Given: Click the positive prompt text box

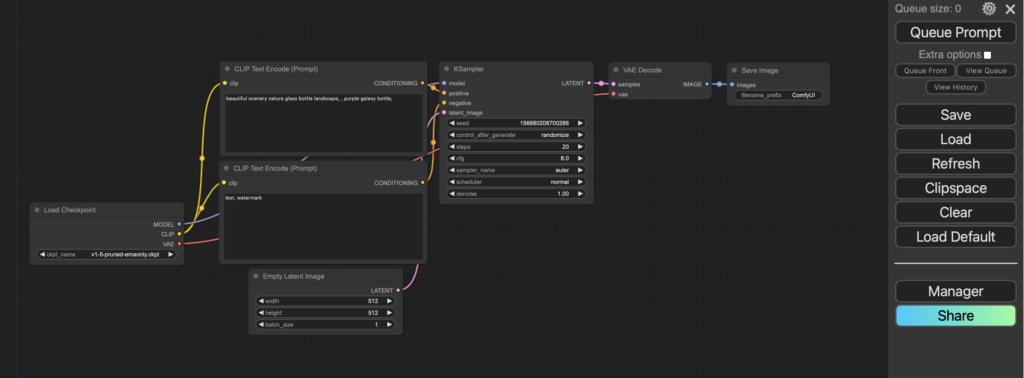Looking at the screenshot, I should (x=323, y=124).
